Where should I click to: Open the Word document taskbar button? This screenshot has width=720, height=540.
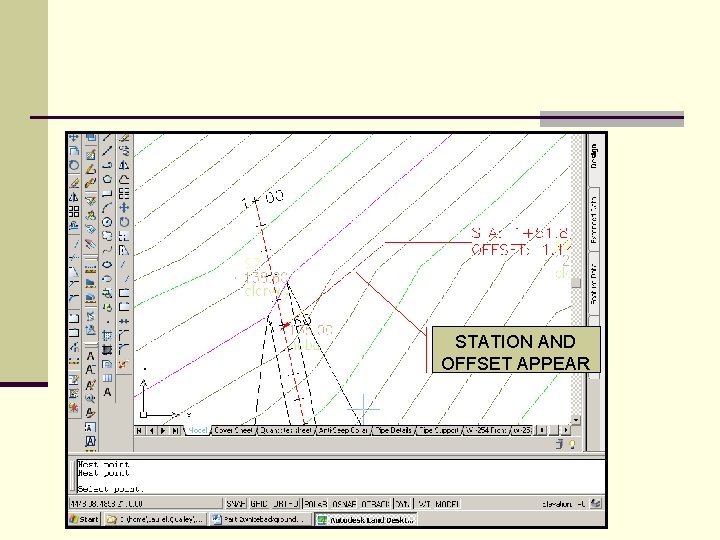pos(260,519)
